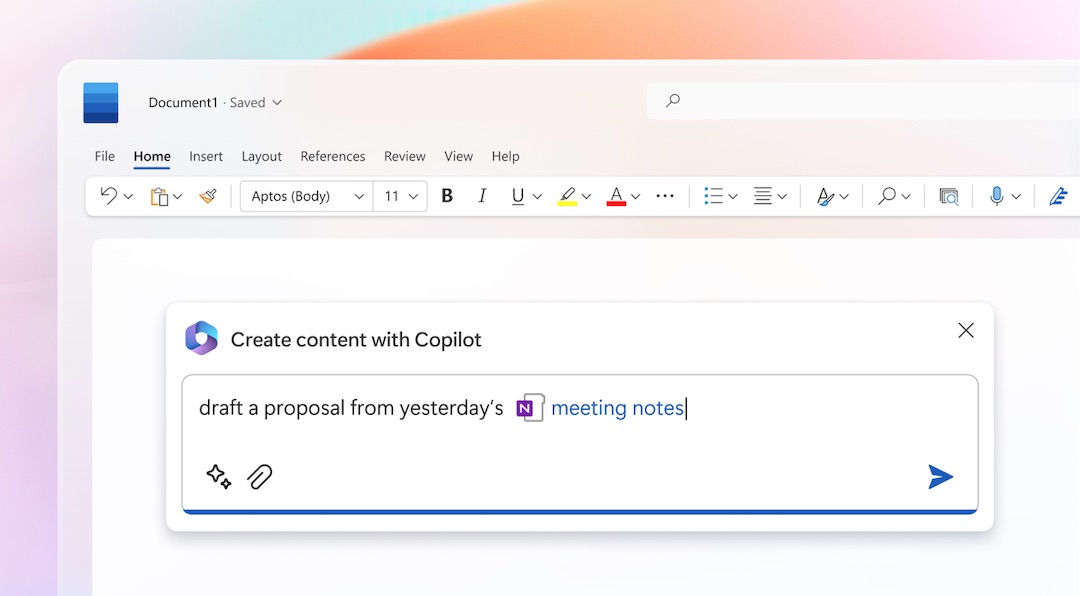
Task: Attach a file using the paperclip icon
Action: tap(258, 476)
